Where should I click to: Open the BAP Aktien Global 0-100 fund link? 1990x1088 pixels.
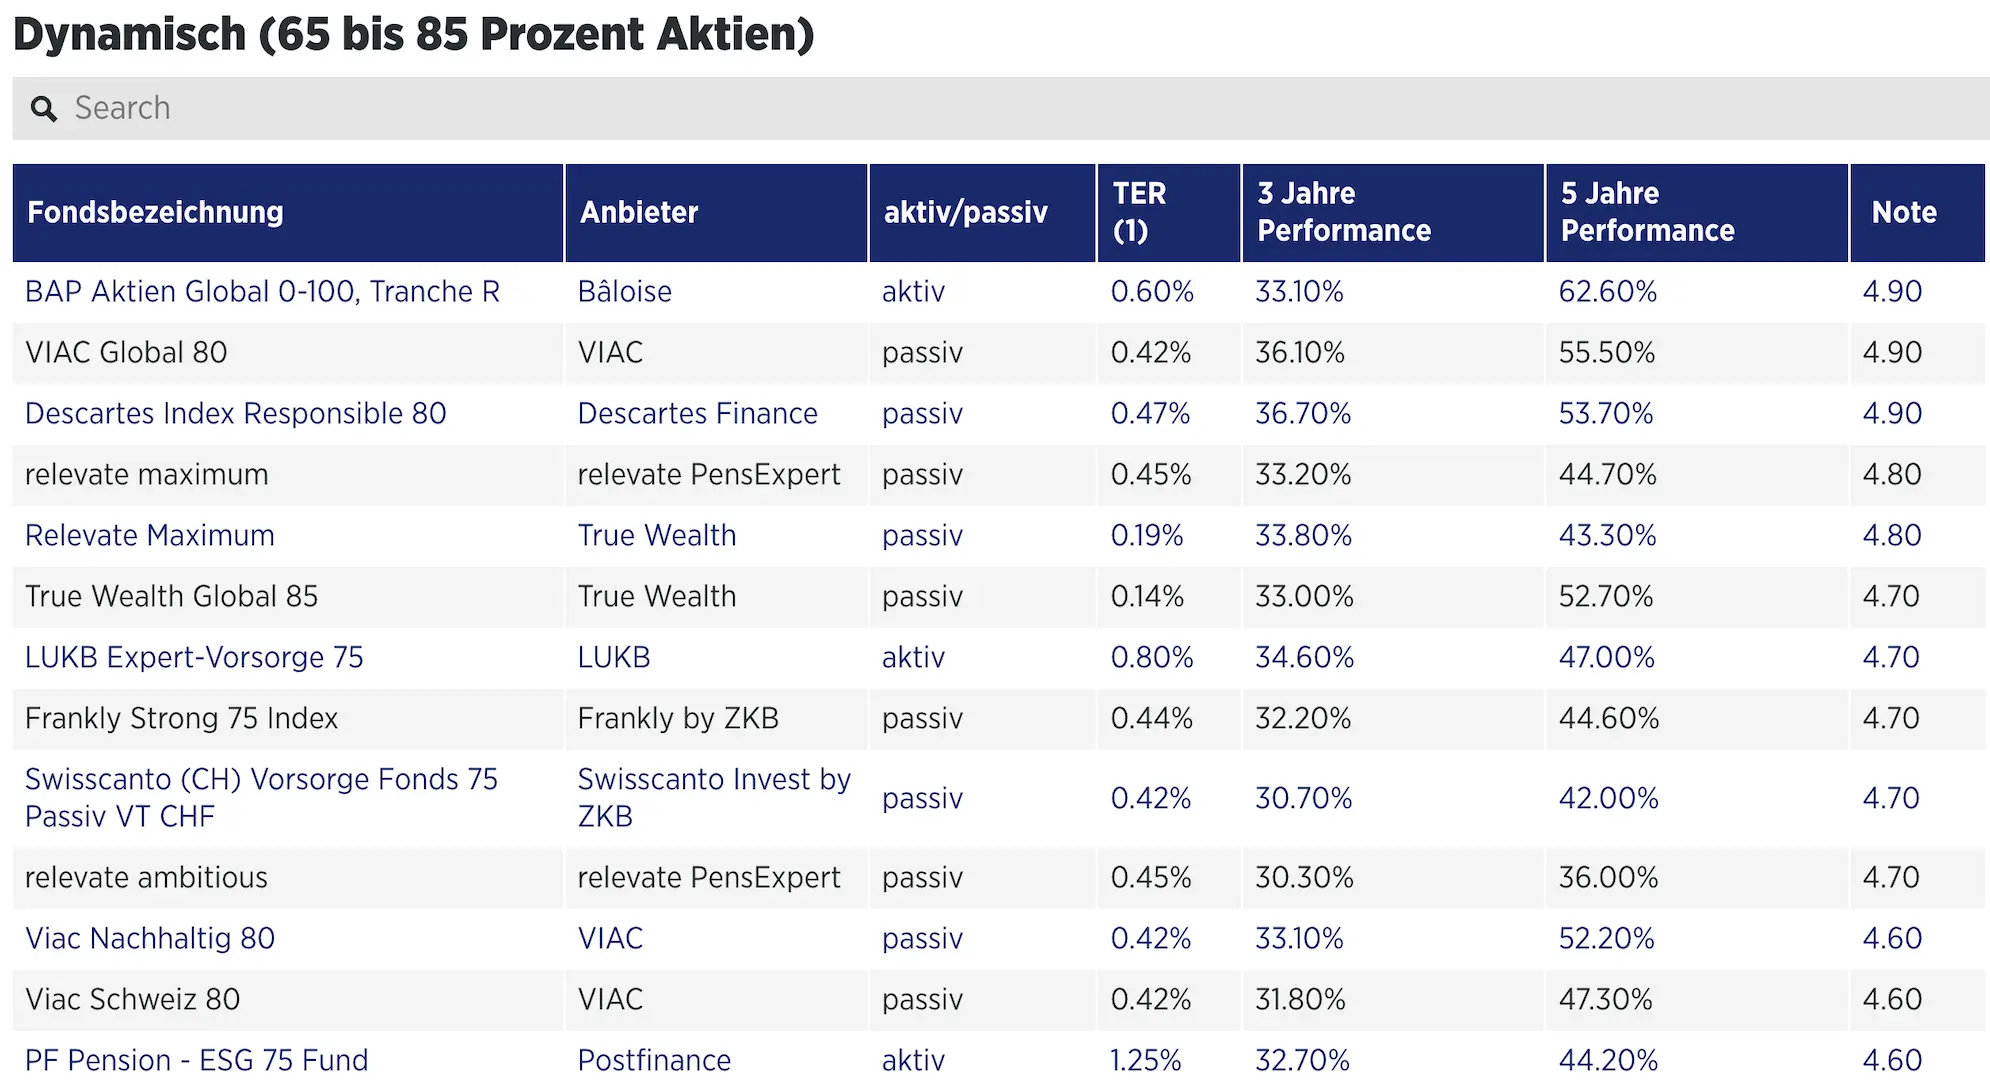coord(260,291)
